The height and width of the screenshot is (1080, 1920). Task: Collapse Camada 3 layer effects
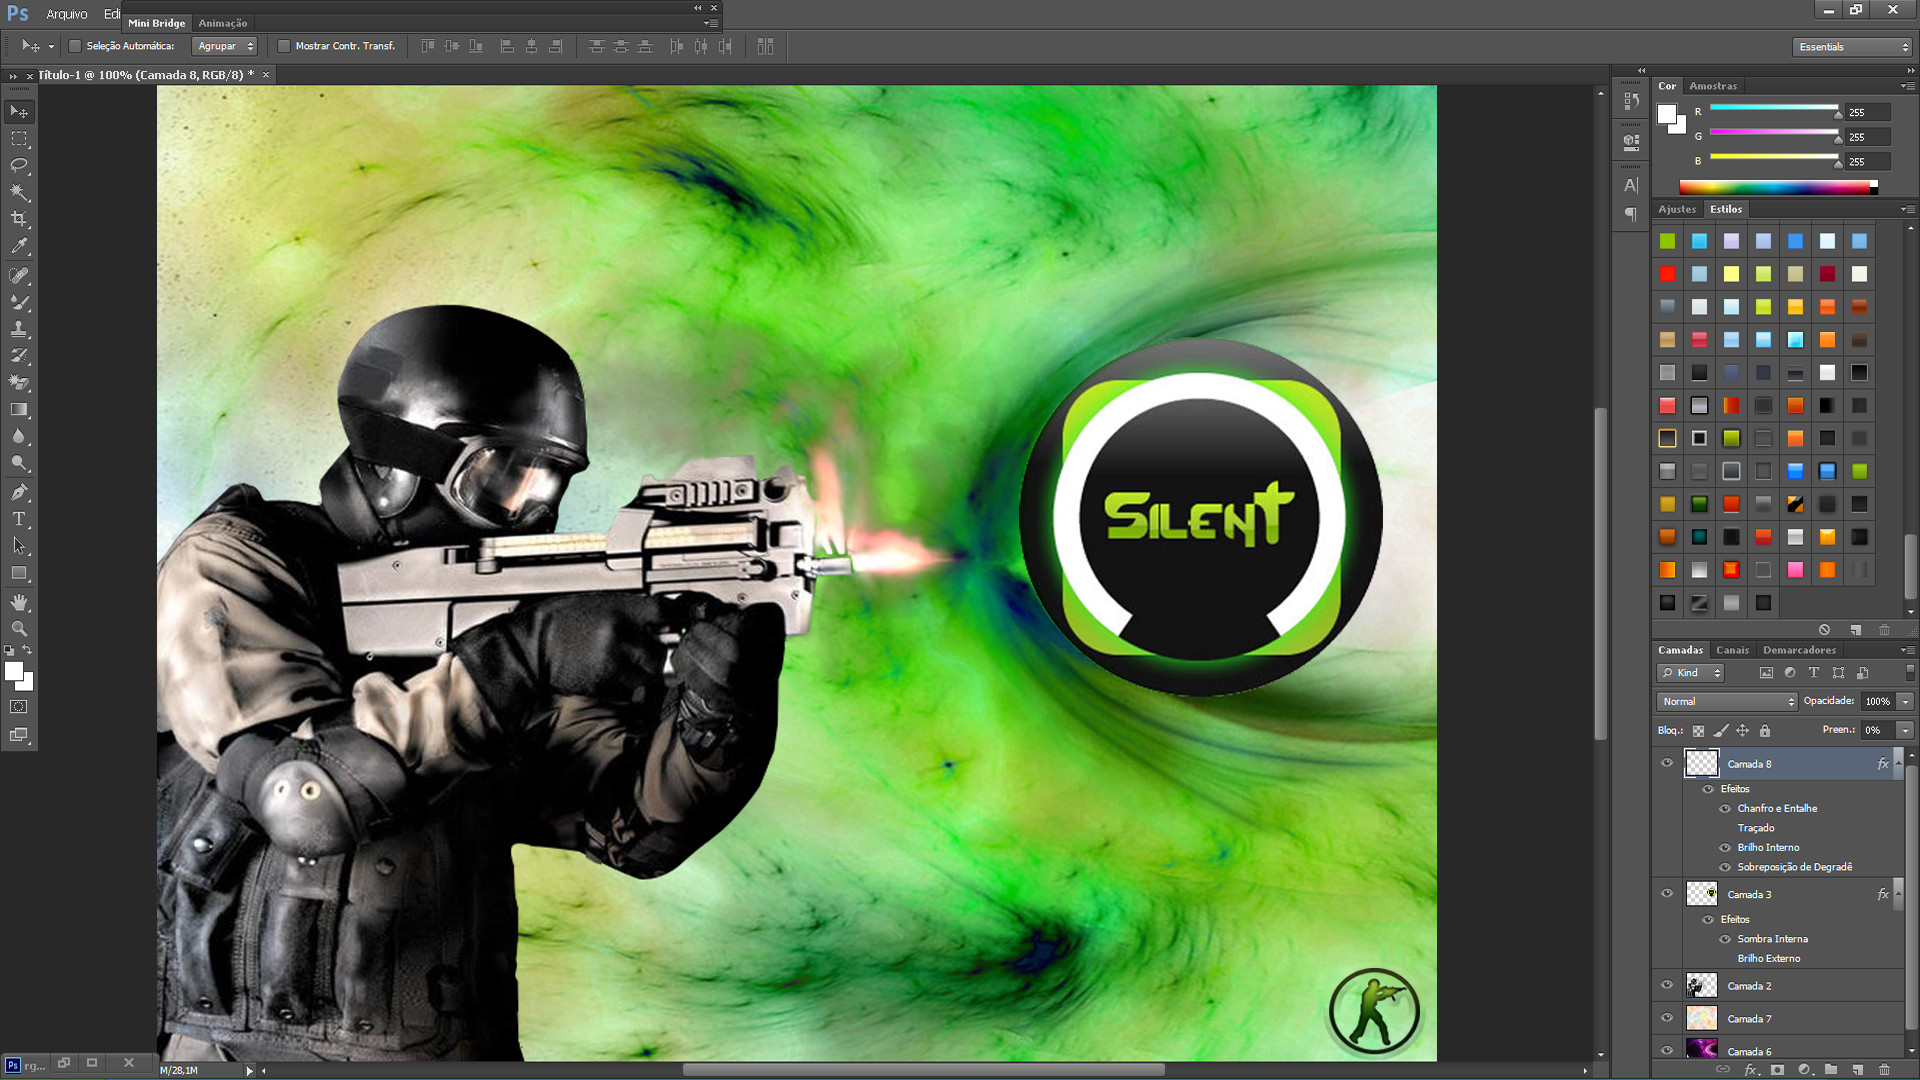tap(1899, 895)
